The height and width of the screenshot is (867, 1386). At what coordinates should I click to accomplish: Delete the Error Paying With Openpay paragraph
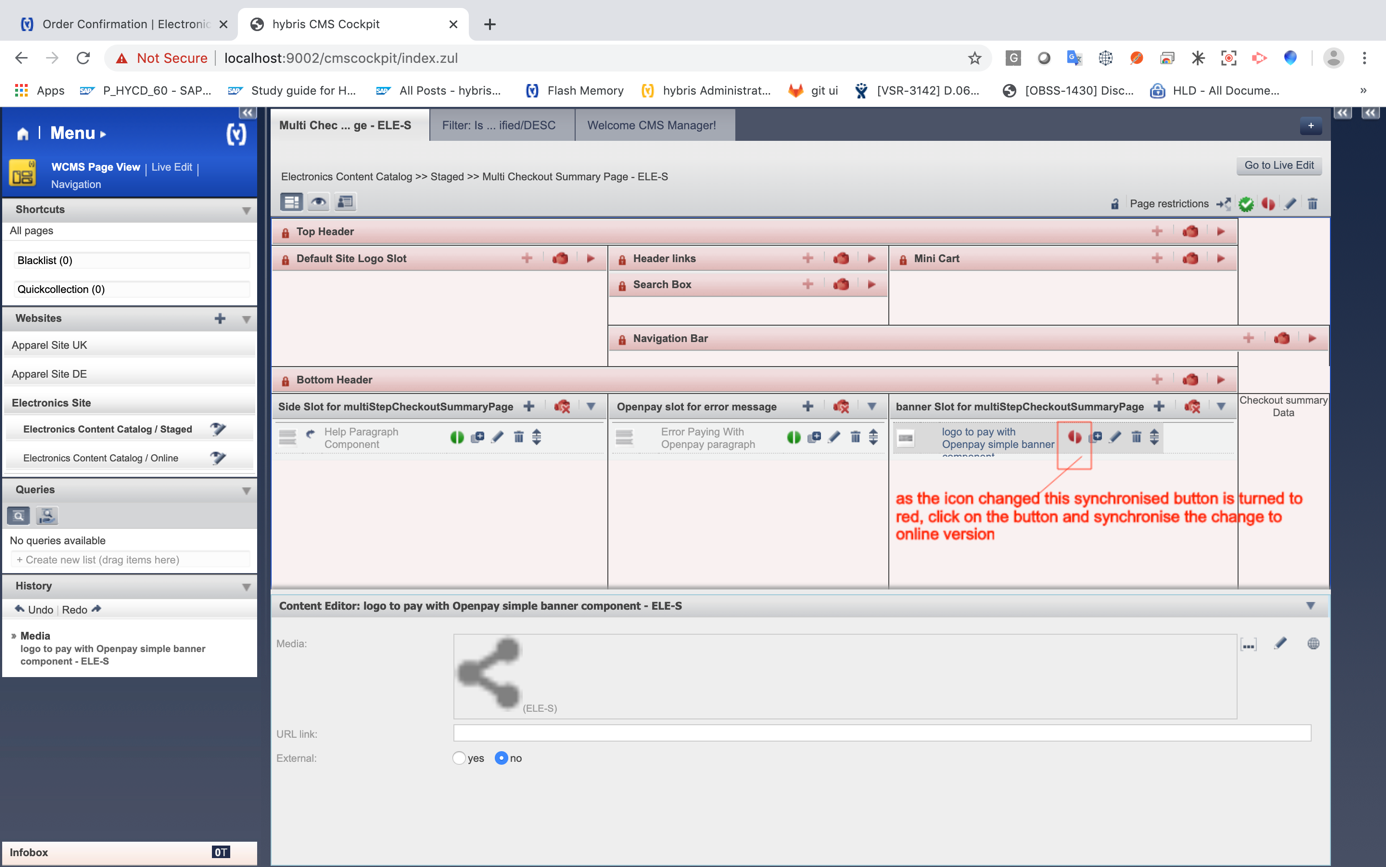coord(855,437)
